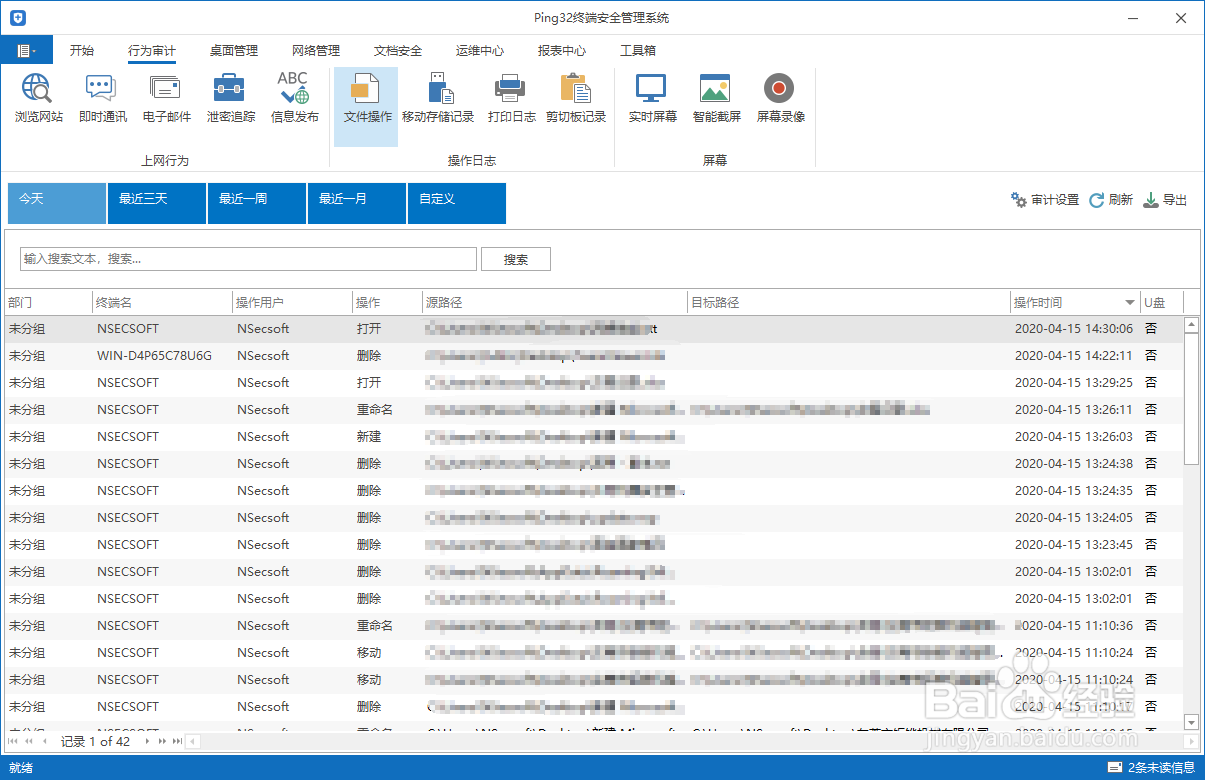Viewport: 1205px width, 780px height.
Task: Click the 审计设置 audit settings gear
Action: coord(1044,200)
